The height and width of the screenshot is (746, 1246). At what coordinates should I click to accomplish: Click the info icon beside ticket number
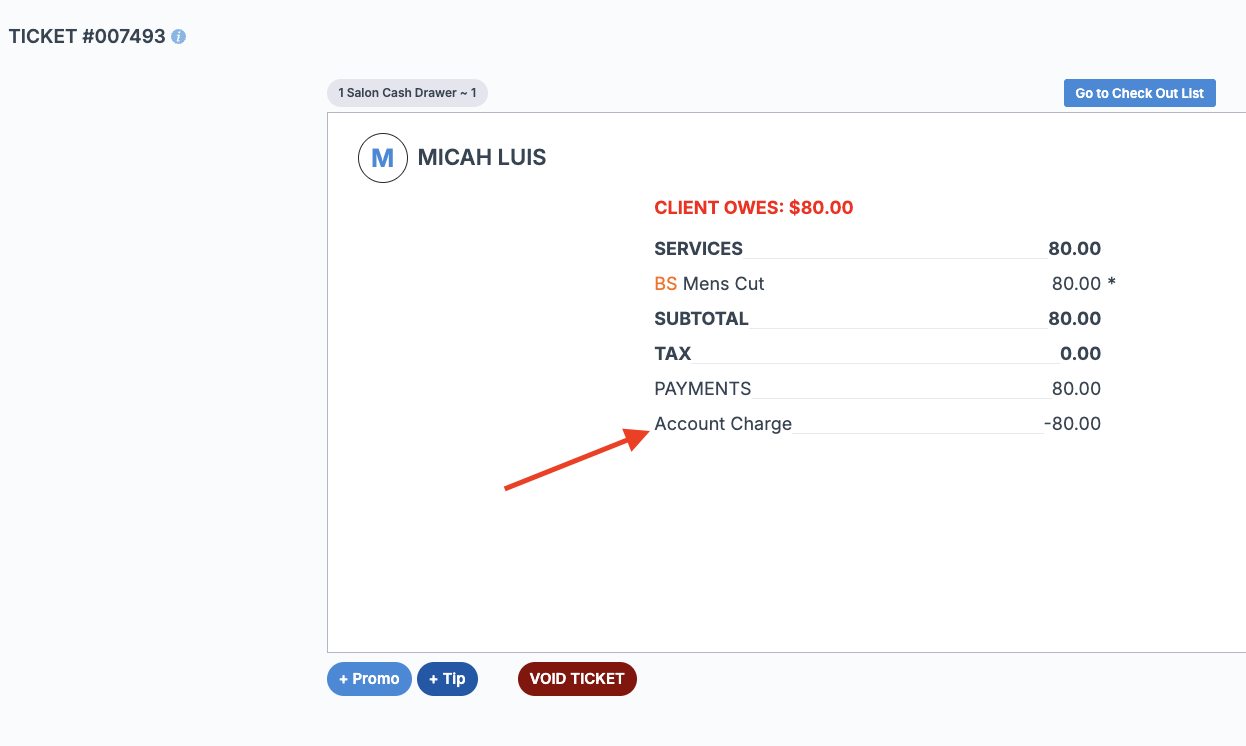click(x=179, y=37)
